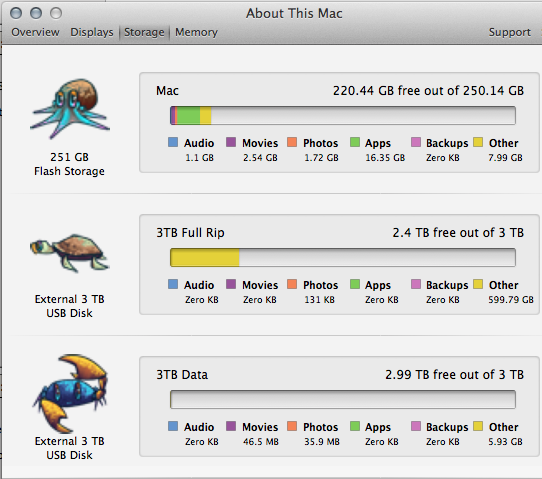Click the Apps swatch in 3TB Data
Screen dimensions: 542x479
pyautogui.click(x=355, y=426)
